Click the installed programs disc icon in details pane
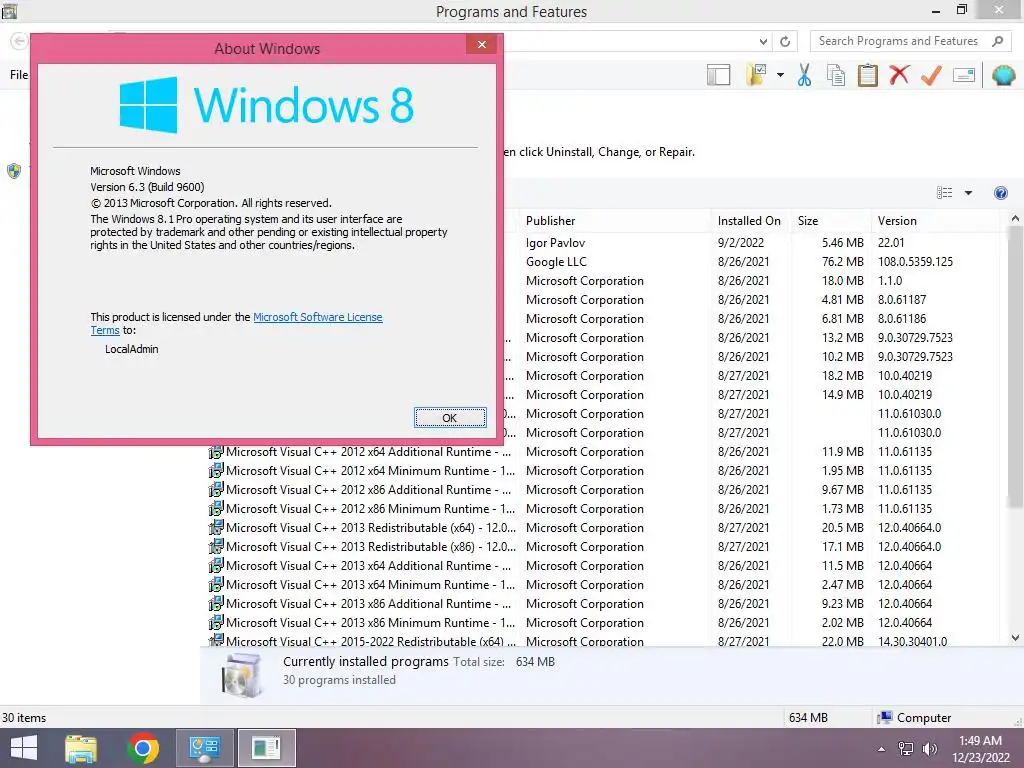This screenshot has height=768, width=1024. tap(242, 675)
